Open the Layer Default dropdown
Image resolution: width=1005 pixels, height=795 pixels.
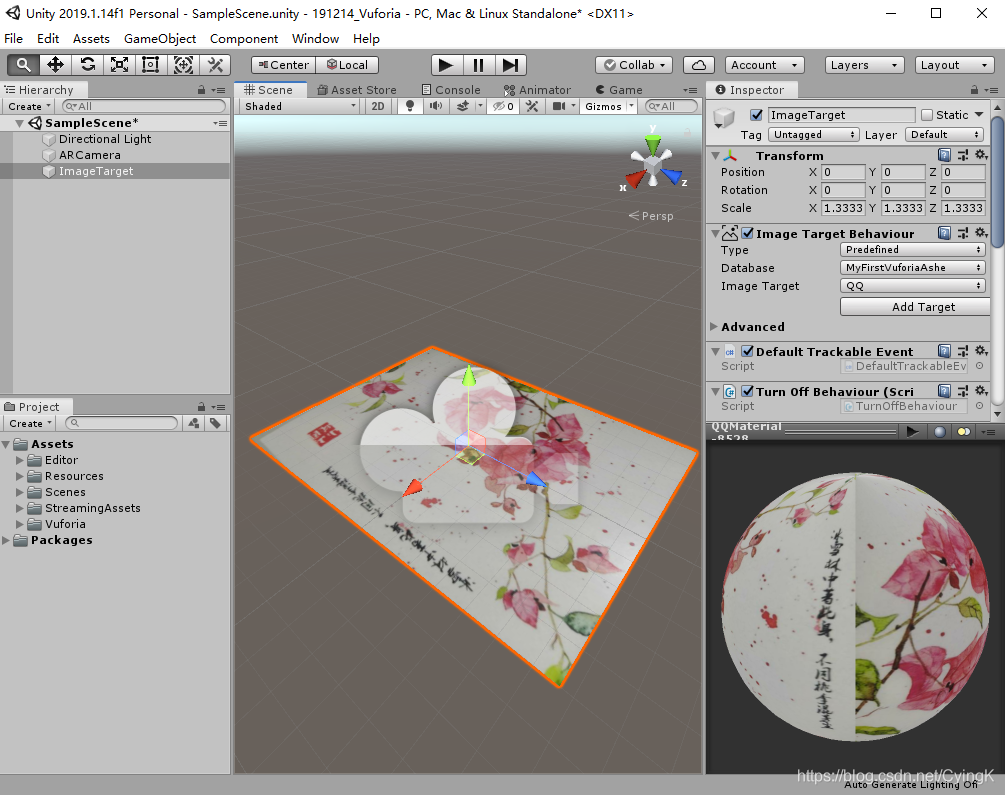(944, 135)
